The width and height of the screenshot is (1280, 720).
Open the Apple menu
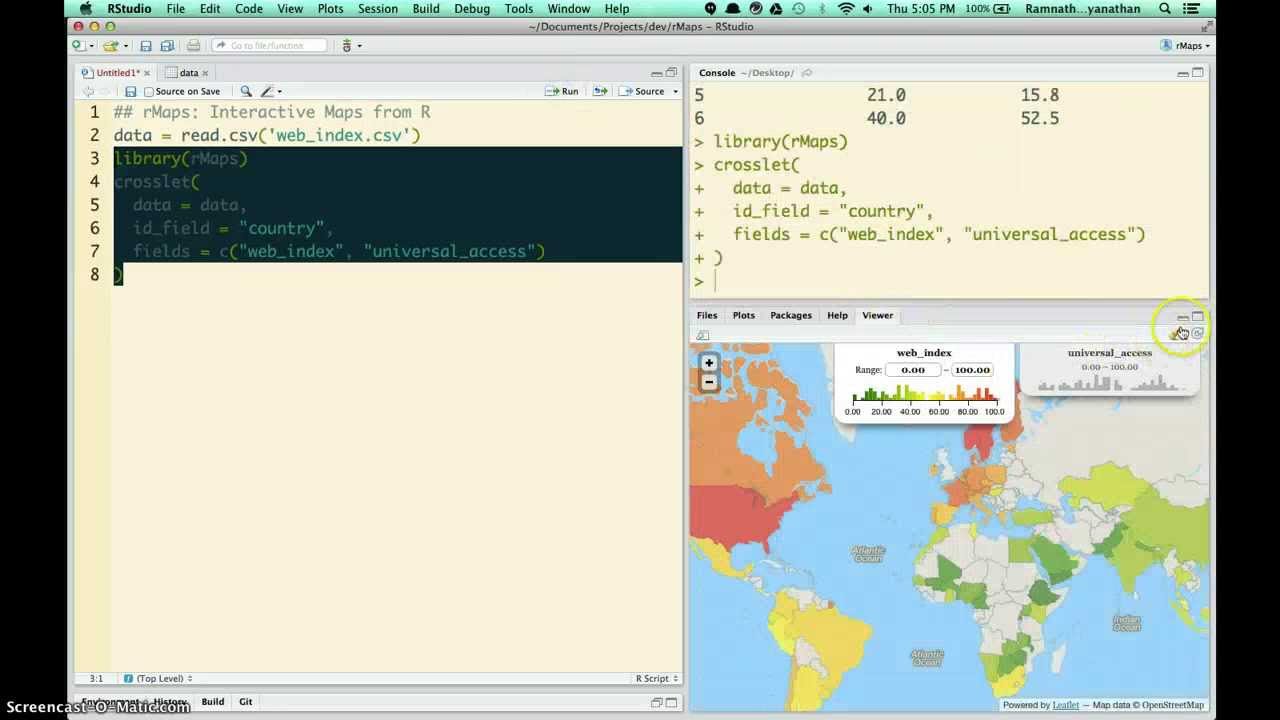click(84, 9)
